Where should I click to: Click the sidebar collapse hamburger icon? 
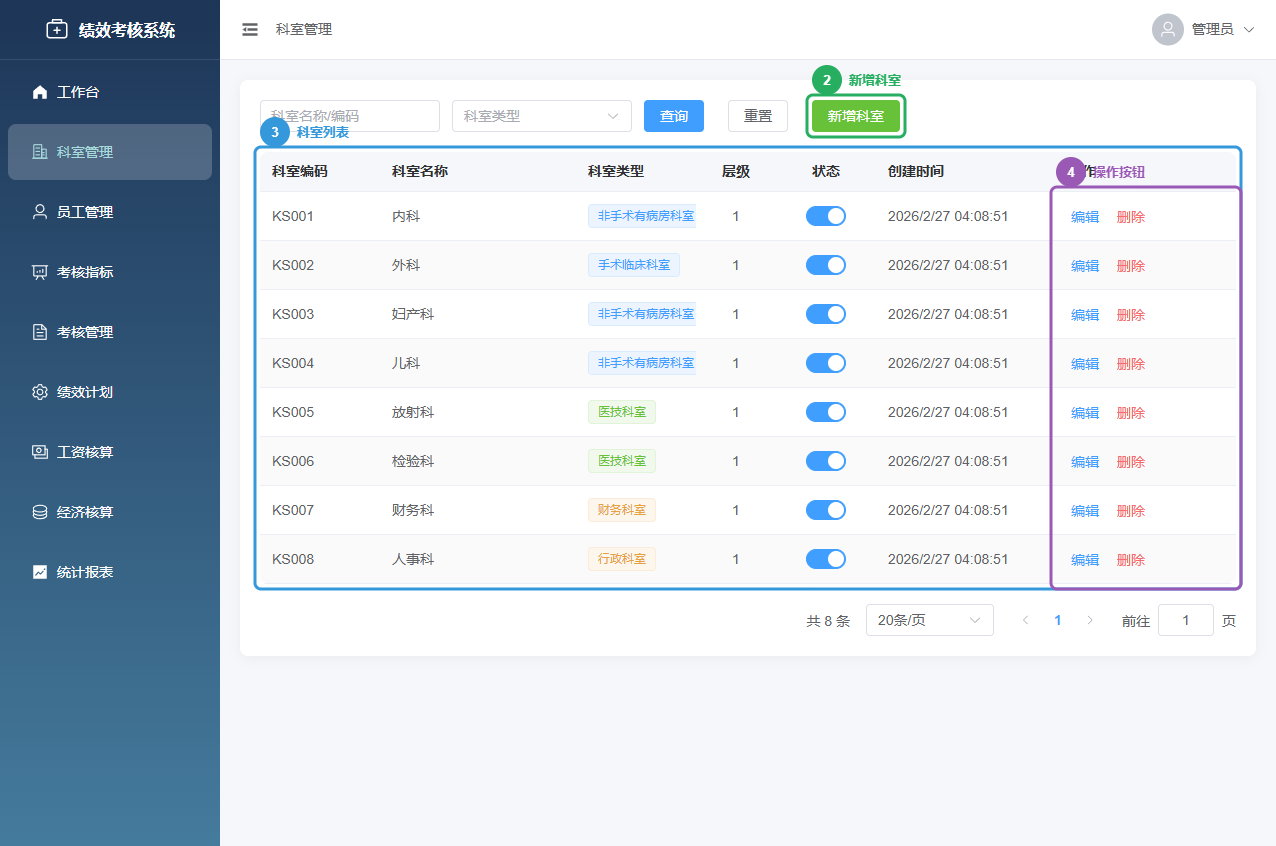pyautogui.click(x=250, y=30)
